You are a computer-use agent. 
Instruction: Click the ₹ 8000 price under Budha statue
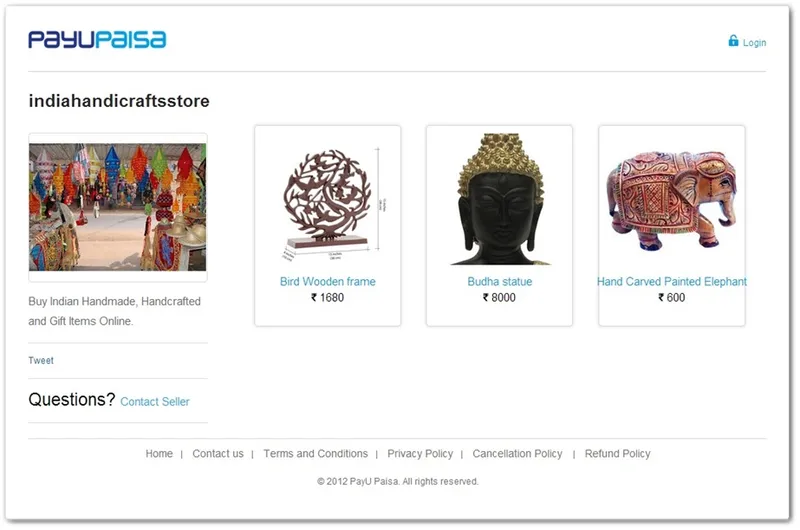tap(499, 297)
